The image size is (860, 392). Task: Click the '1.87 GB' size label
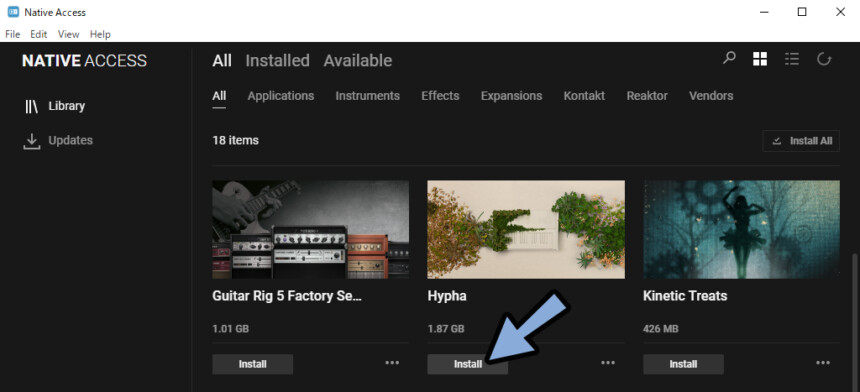(x=446, y=329)
